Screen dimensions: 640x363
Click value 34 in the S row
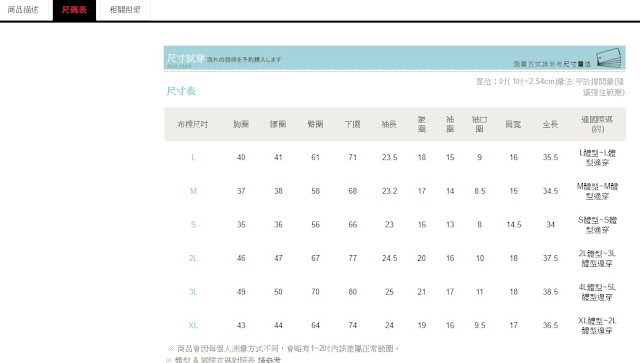point(550,225)
